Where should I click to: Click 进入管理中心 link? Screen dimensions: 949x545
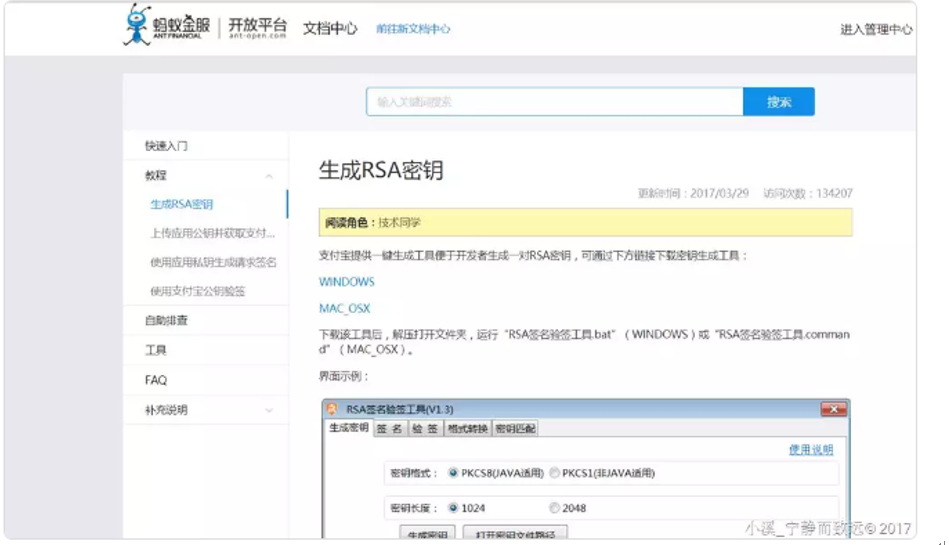tap(876, 29)
